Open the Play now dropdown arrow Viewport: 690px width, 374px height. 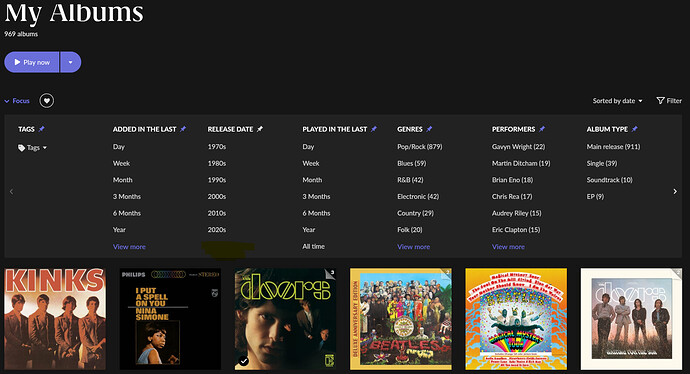coord(70,62)
